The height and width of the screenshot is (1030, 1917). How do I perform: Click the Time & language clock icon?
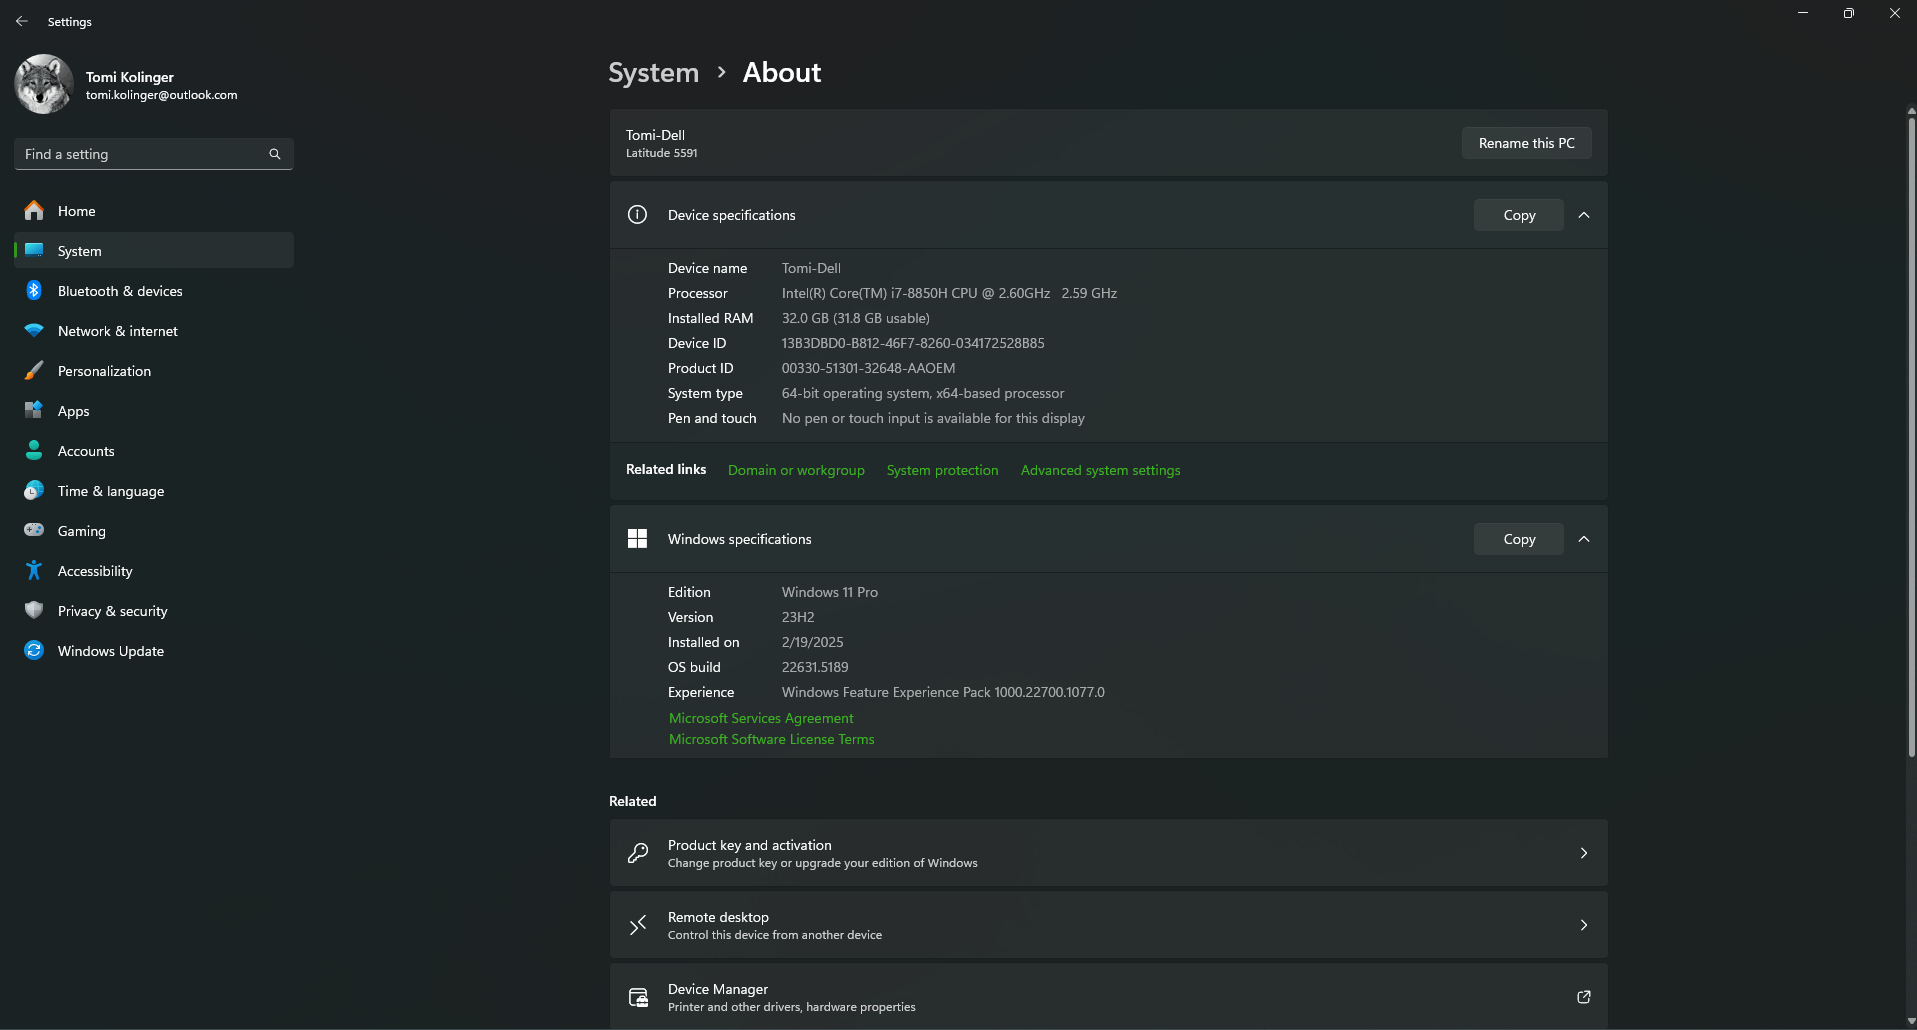[34, 490]
